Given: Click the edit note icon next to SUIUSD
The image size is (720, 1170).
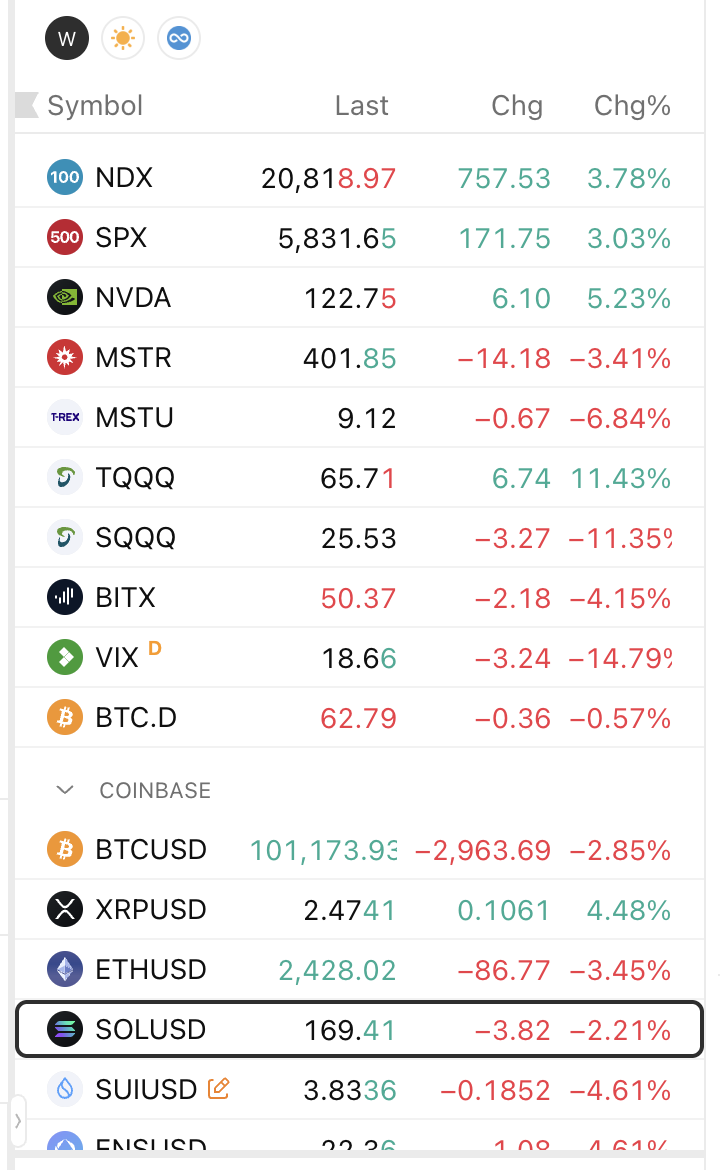Looking at the screenshot, I should (x=218, y=1088).
